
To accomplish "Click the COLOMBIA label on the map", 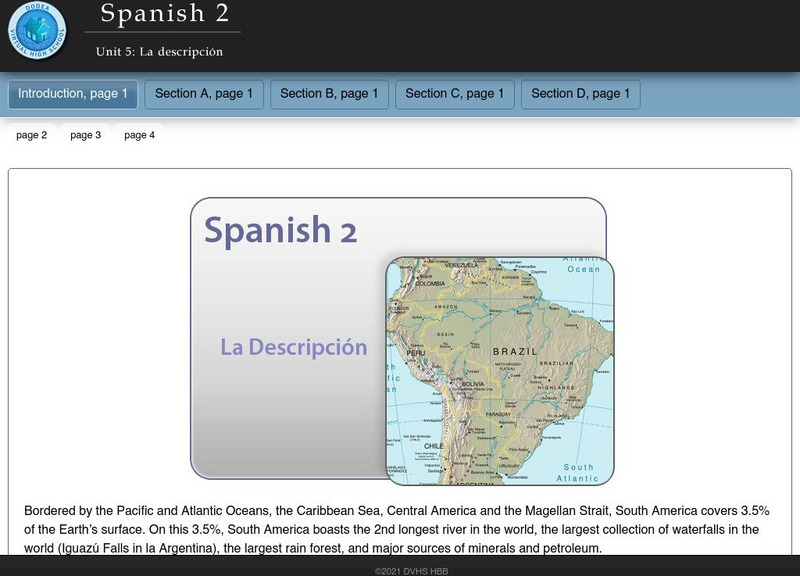I will pyautogui.click(x=429, y=284).
